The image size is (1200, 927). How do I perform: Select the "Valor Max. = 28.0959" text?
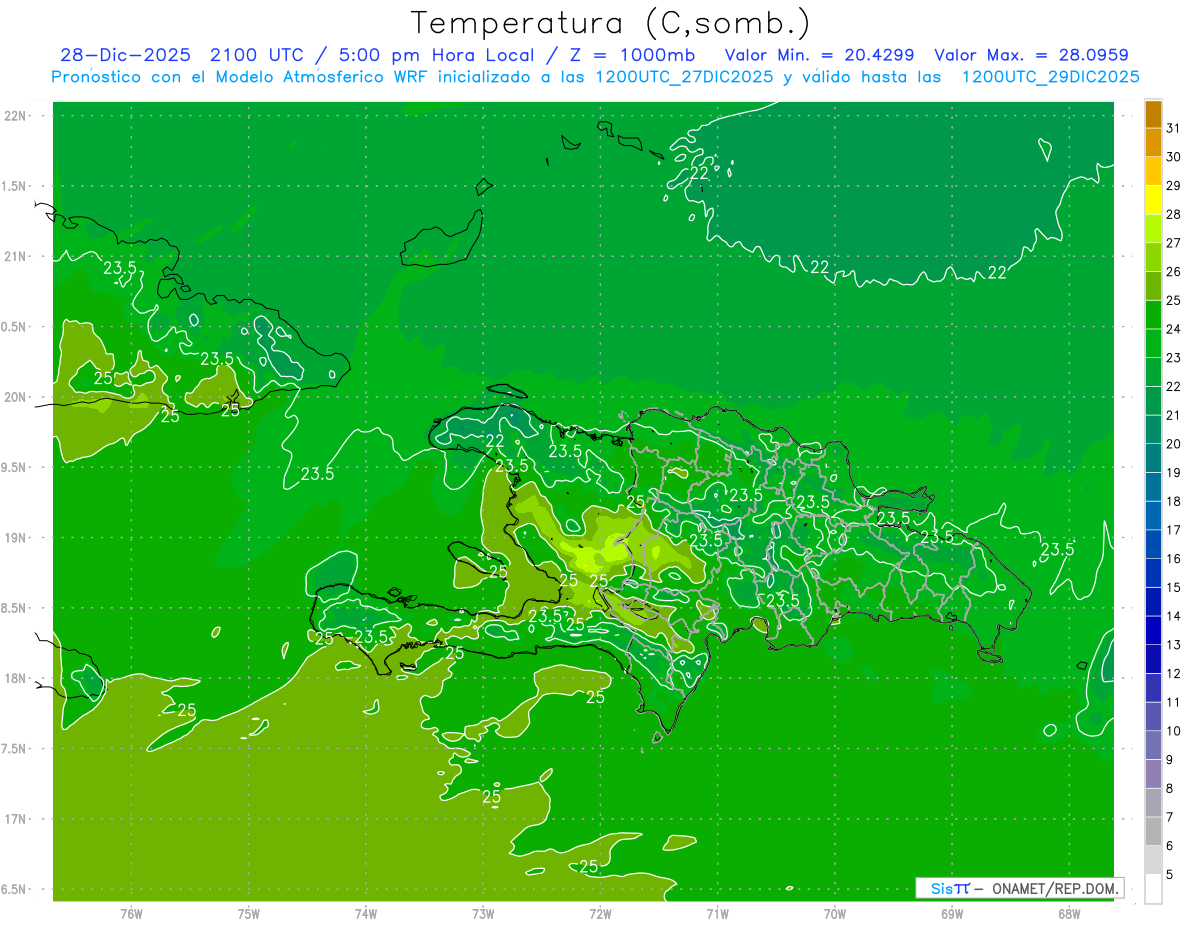[1032, 55]
